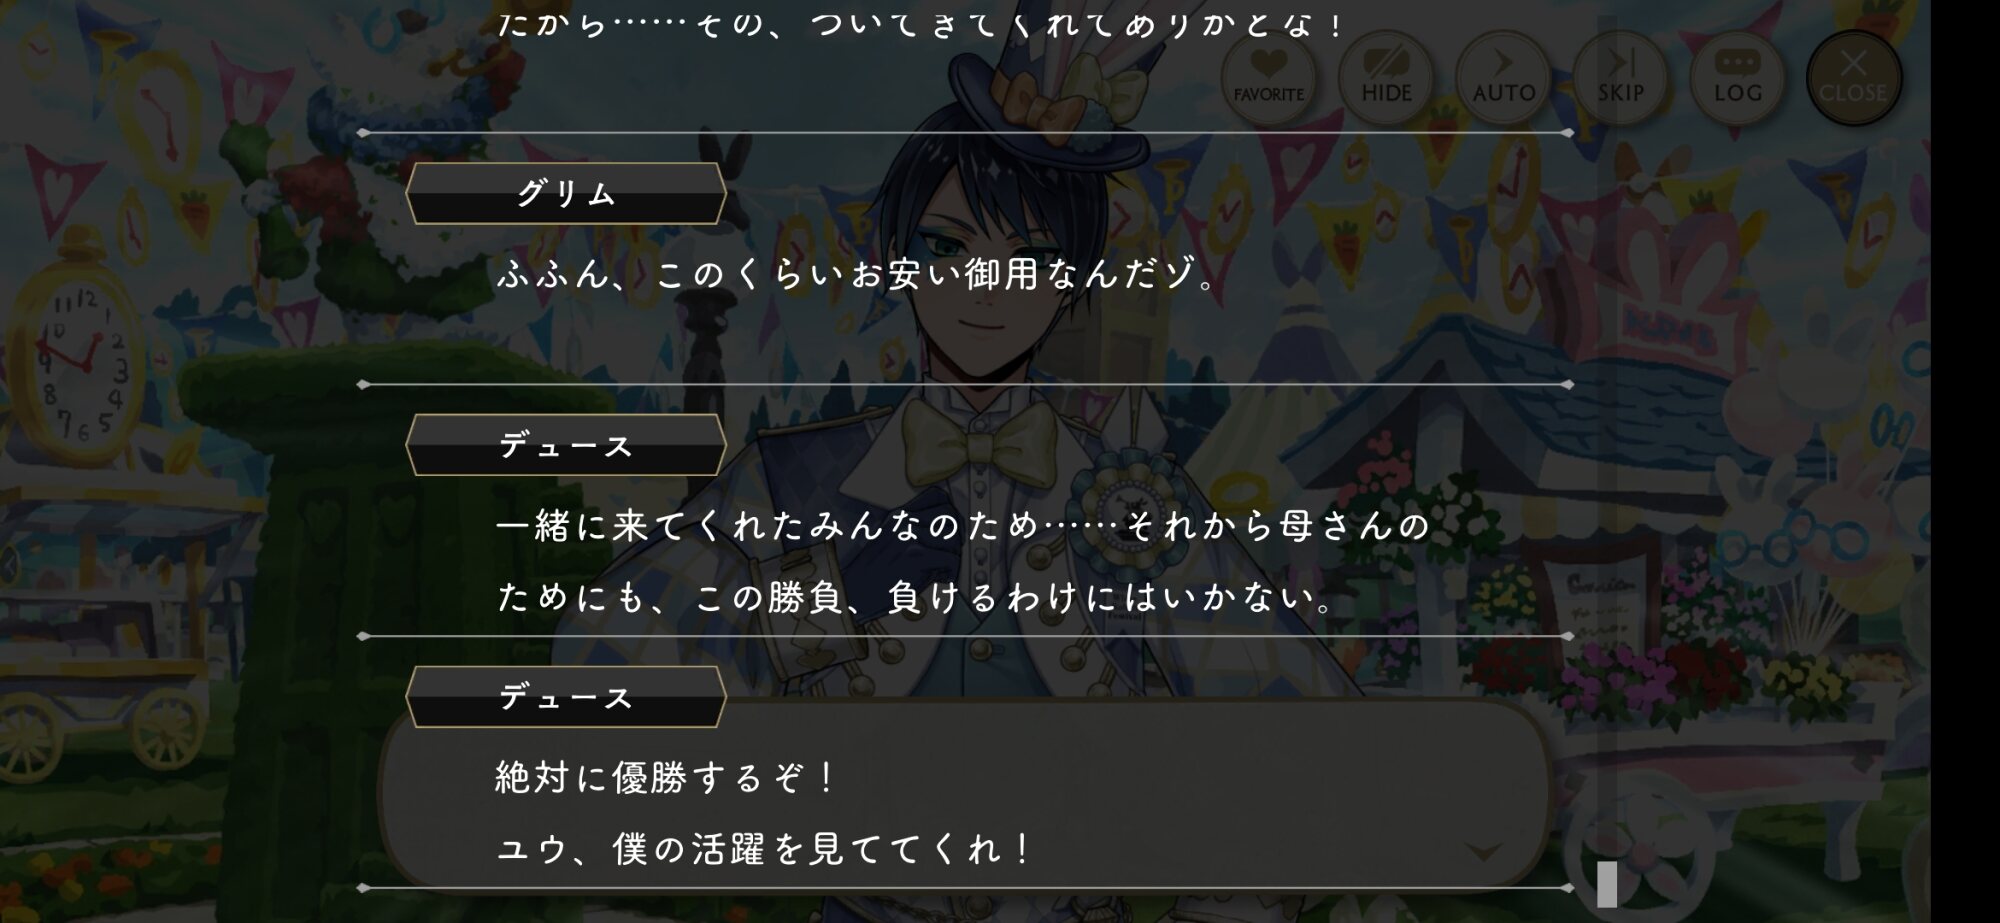Click the line 絶対に優勝するぞ！
Image resolution: width=2000 pixels, height=923 pixels.
pyautogui.click(x=666, y=778)
